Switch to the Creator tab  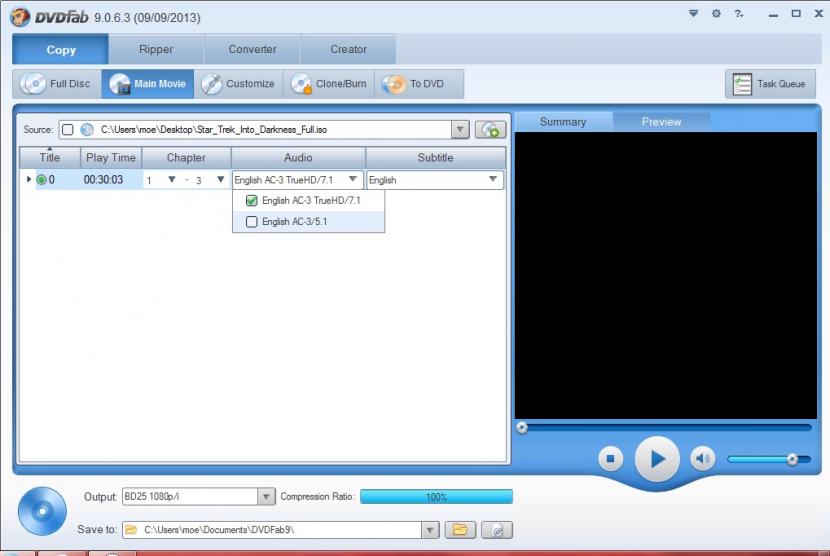[348, 50]
